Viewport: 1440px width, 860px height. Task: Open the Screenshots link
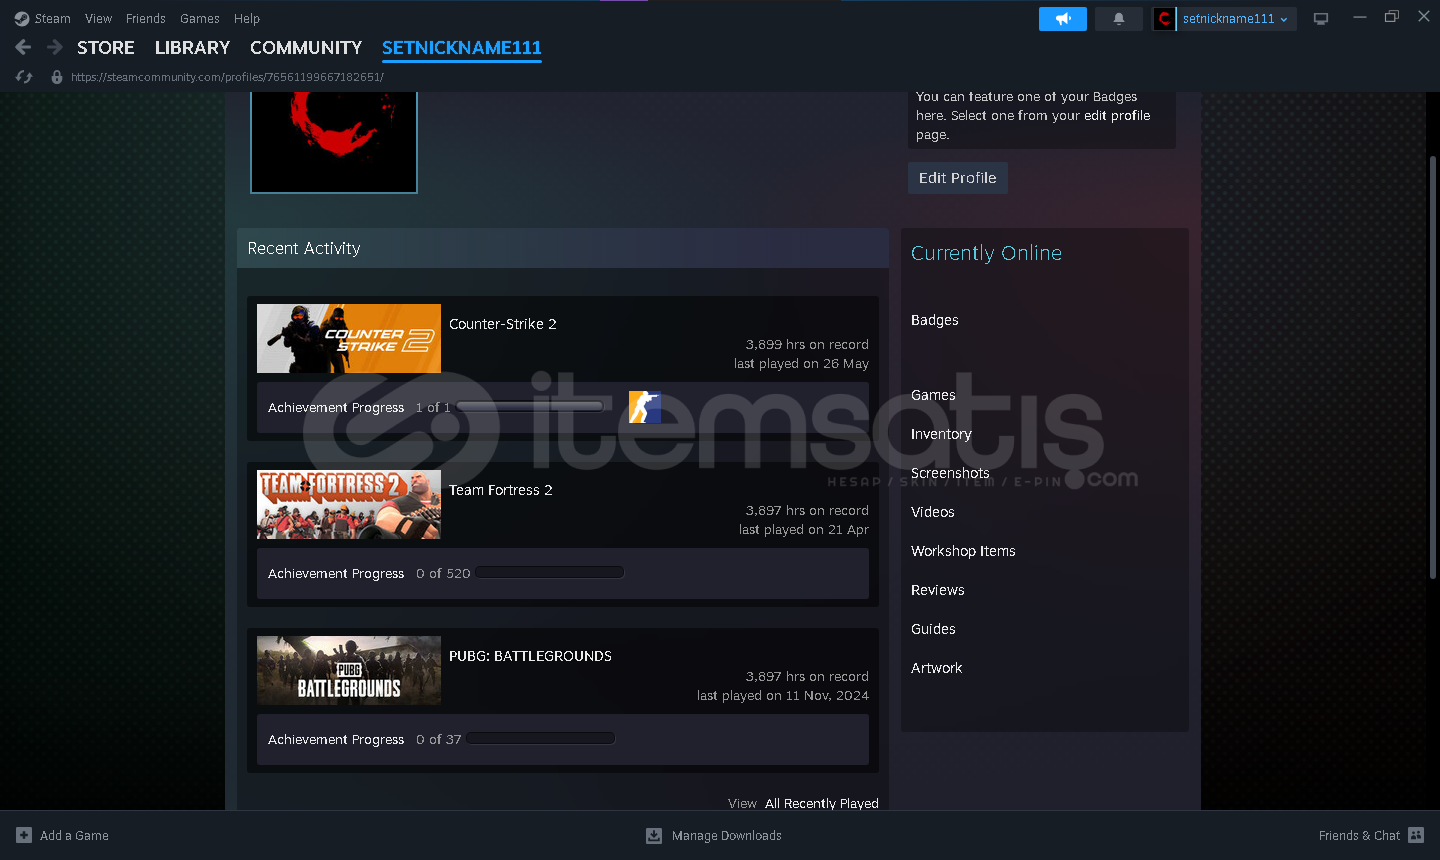[950, 473]
